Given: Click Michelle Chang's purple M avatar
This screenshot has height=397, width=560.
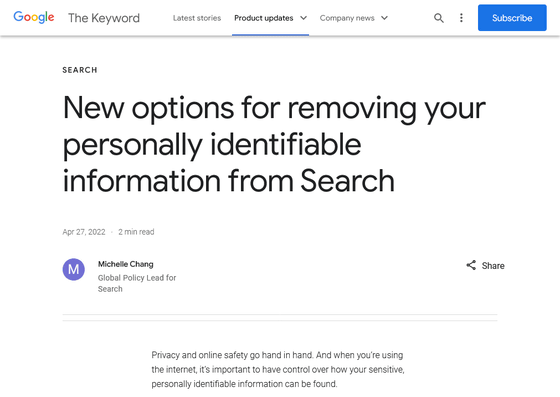Looking at the screenshot, I should (x=74, y=269).
